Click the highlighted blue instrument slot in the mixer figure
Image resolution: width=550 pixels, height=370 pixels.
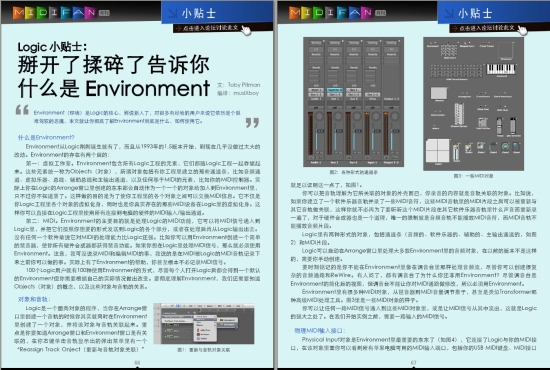pyautogui.click(x=335, y=90)
